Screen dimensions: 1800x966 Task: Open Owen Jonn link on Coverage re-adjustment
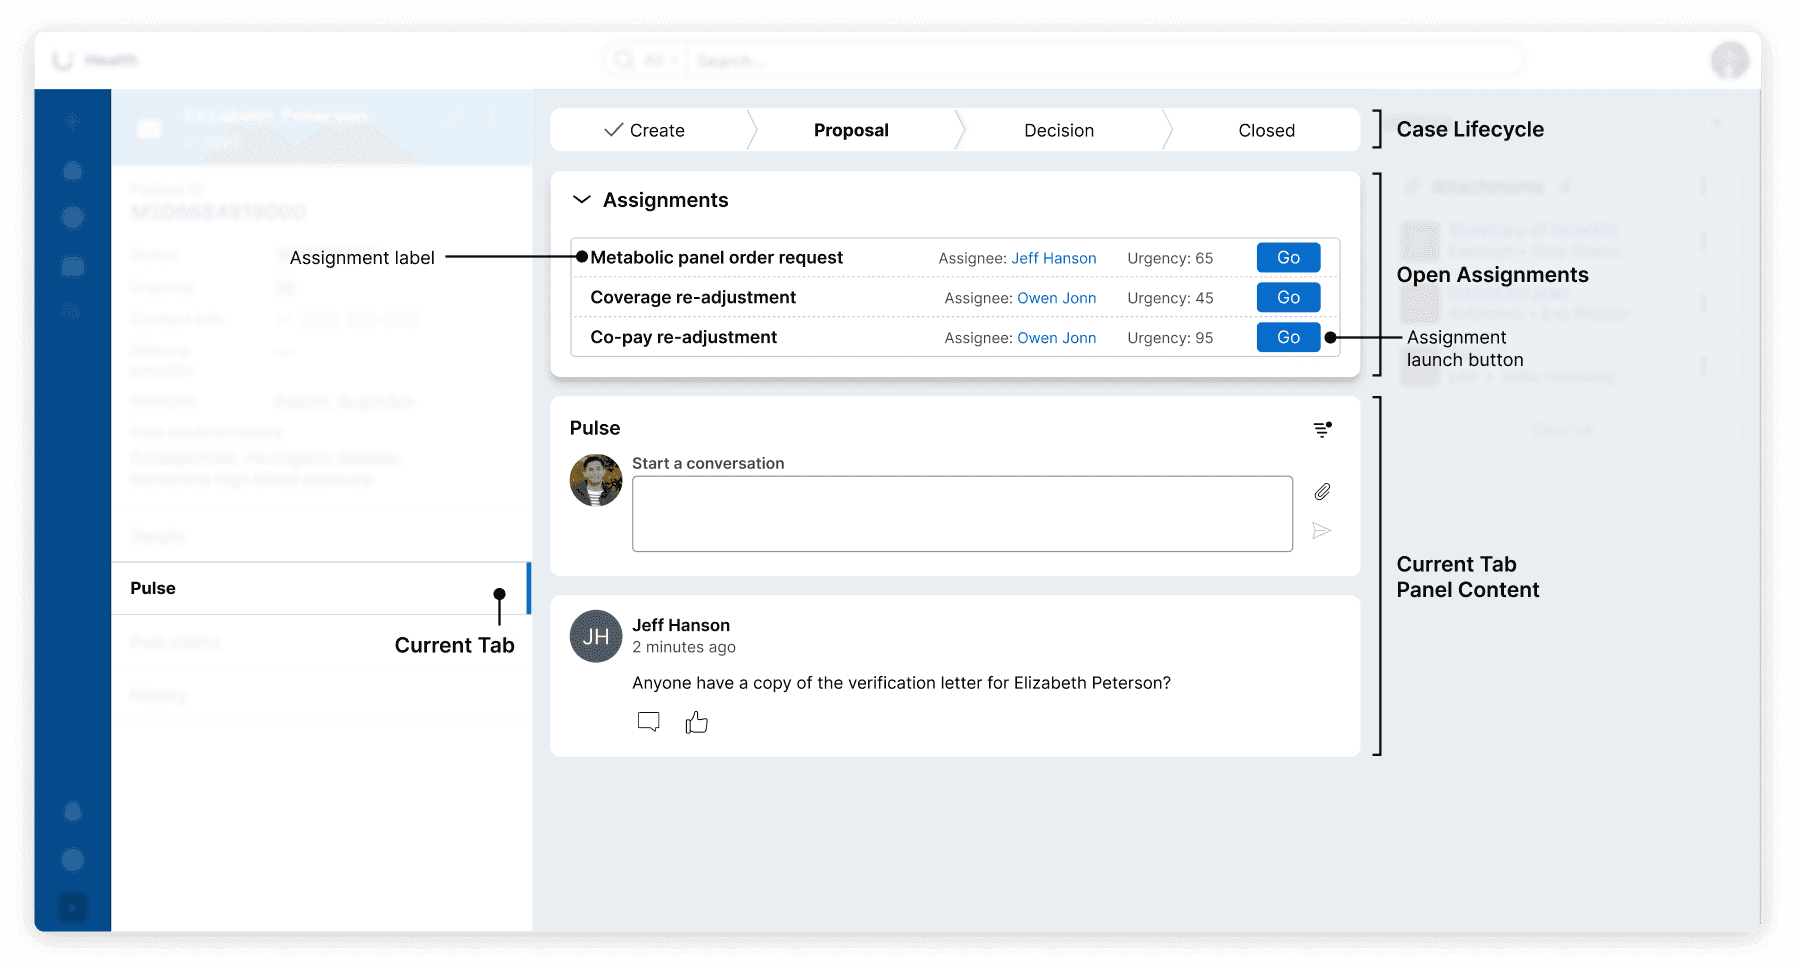click(x=1057, y=298)
